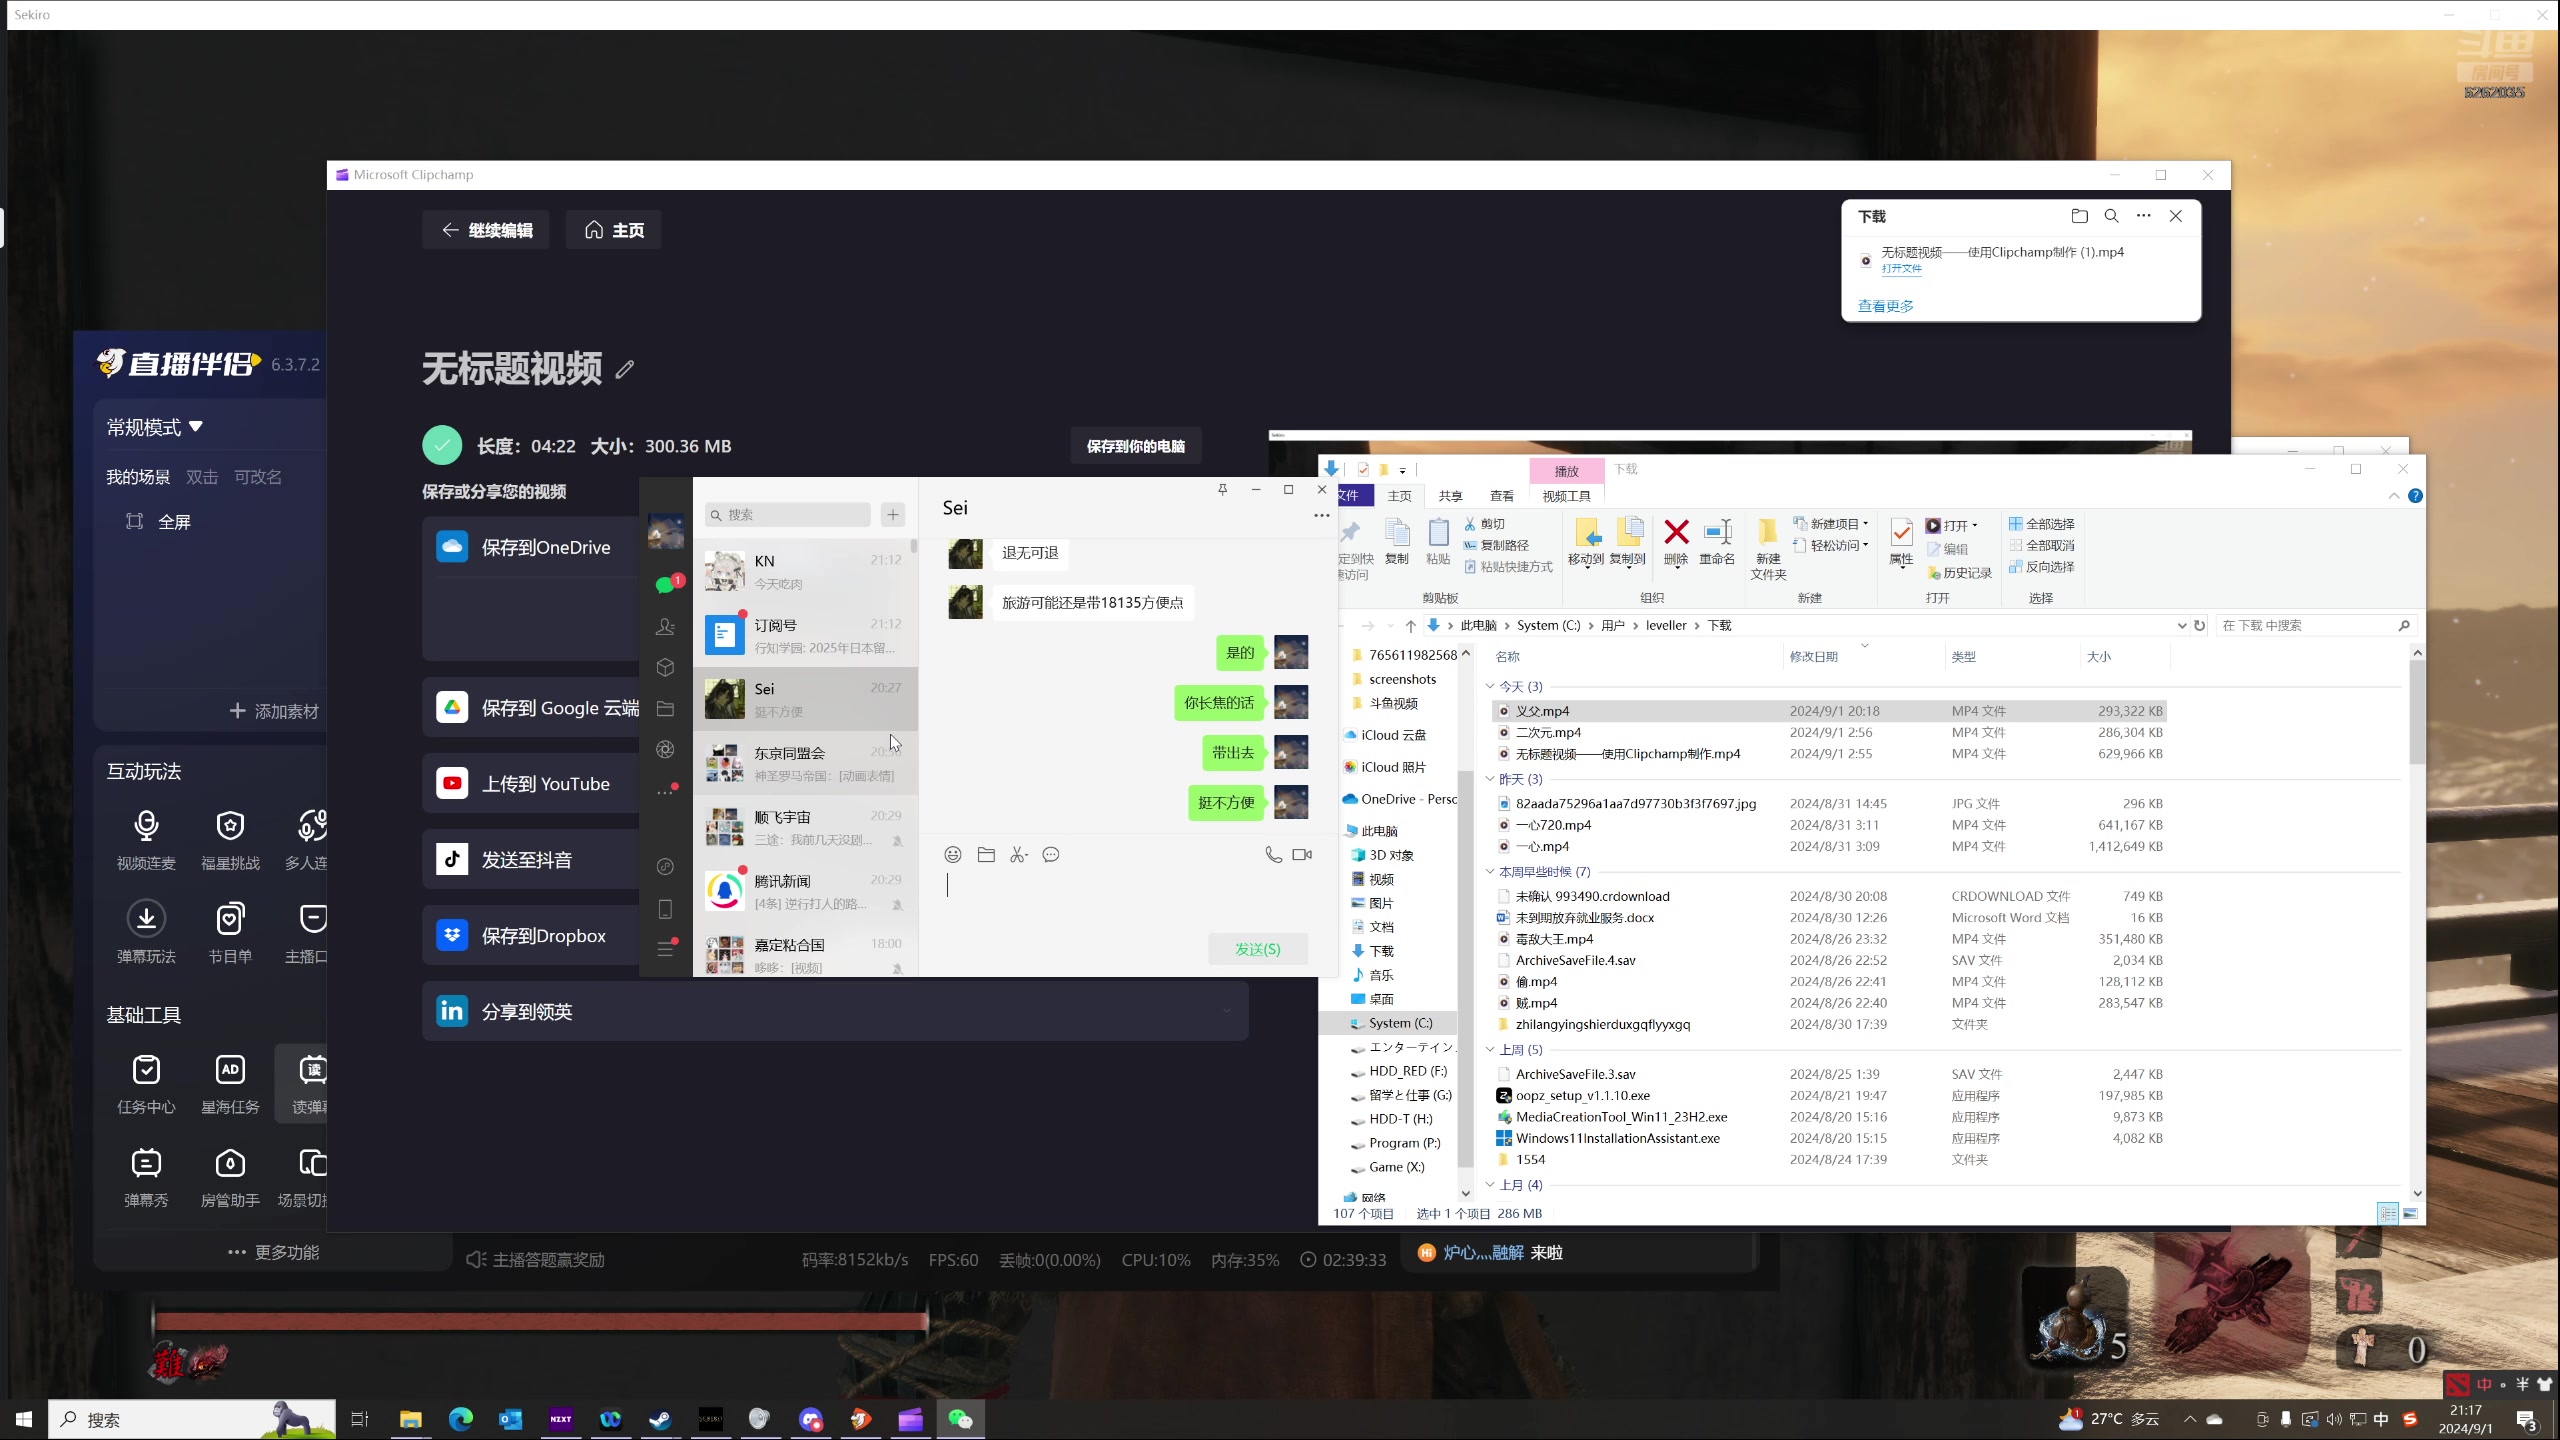Click 继续编辑 button in Clipchamp
2560x1440 pixels.
486,230
